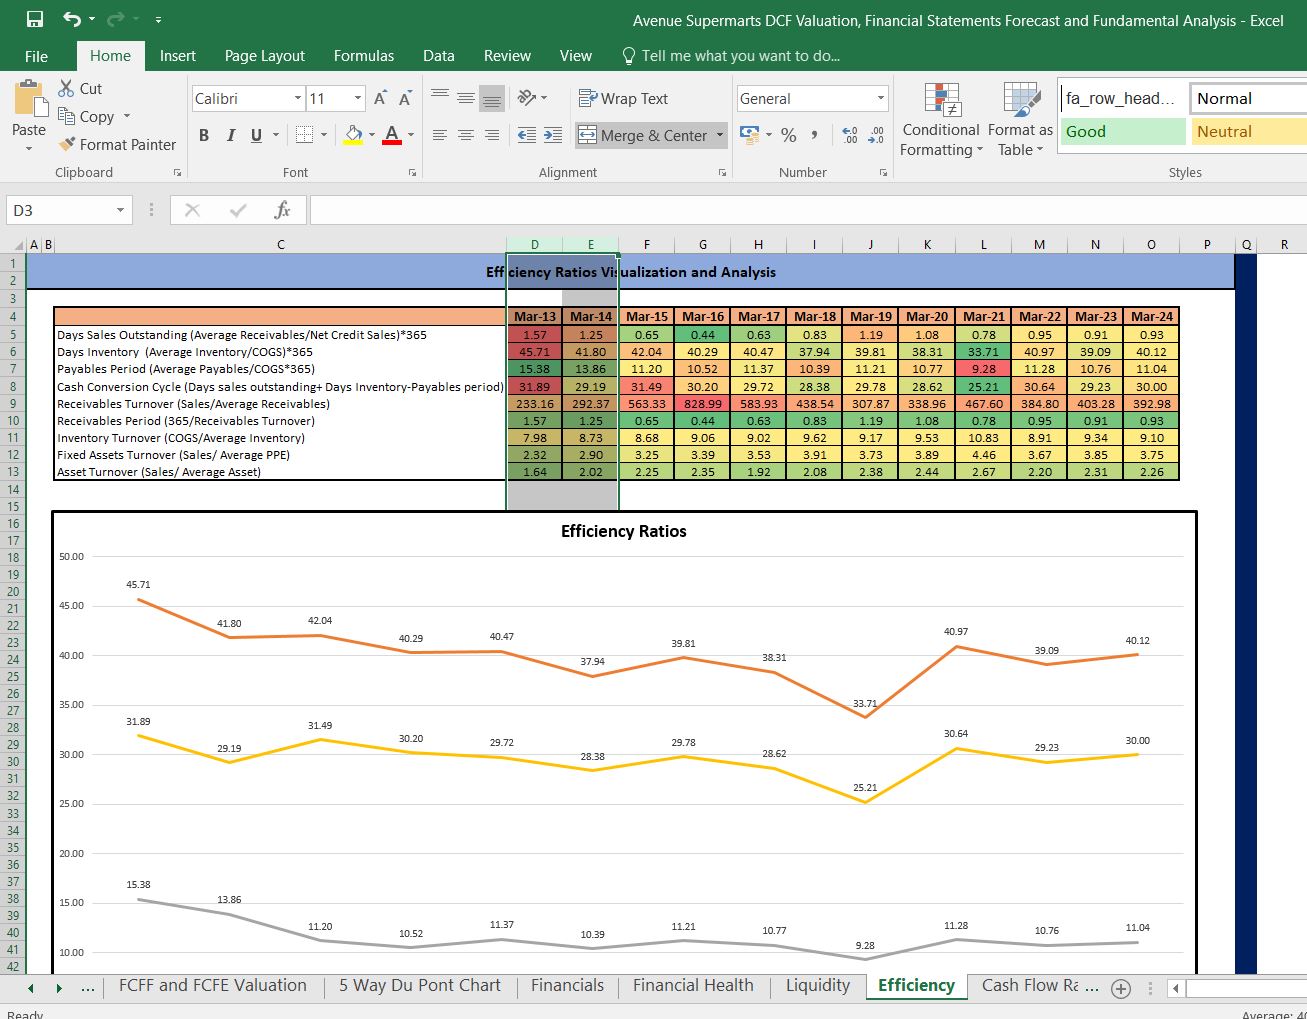
Task: Toggle Align Left
Action: click(440, 135)
